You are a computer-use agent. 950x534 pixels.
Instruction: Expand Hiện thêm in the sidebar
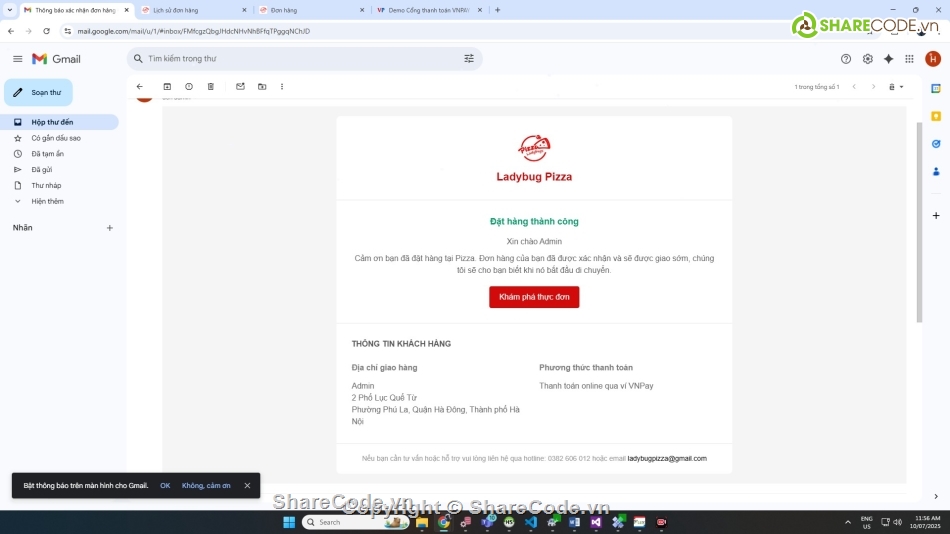click(47, 201)
